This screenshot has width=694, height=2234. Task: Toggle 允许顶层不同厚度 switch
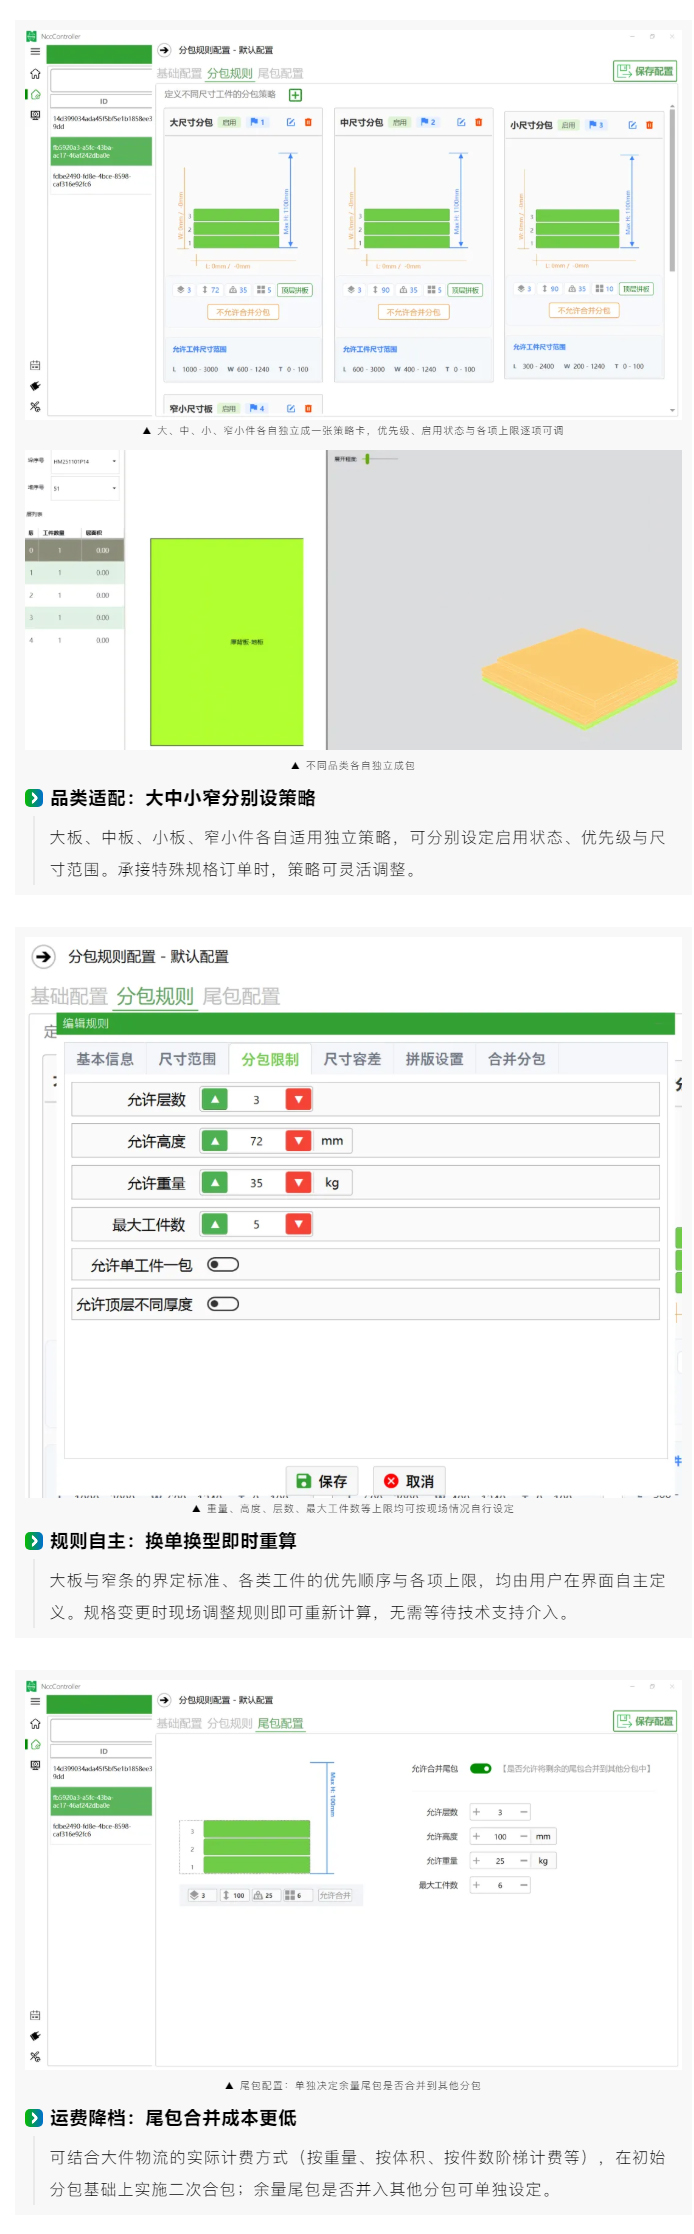(x=223, y=1303)
